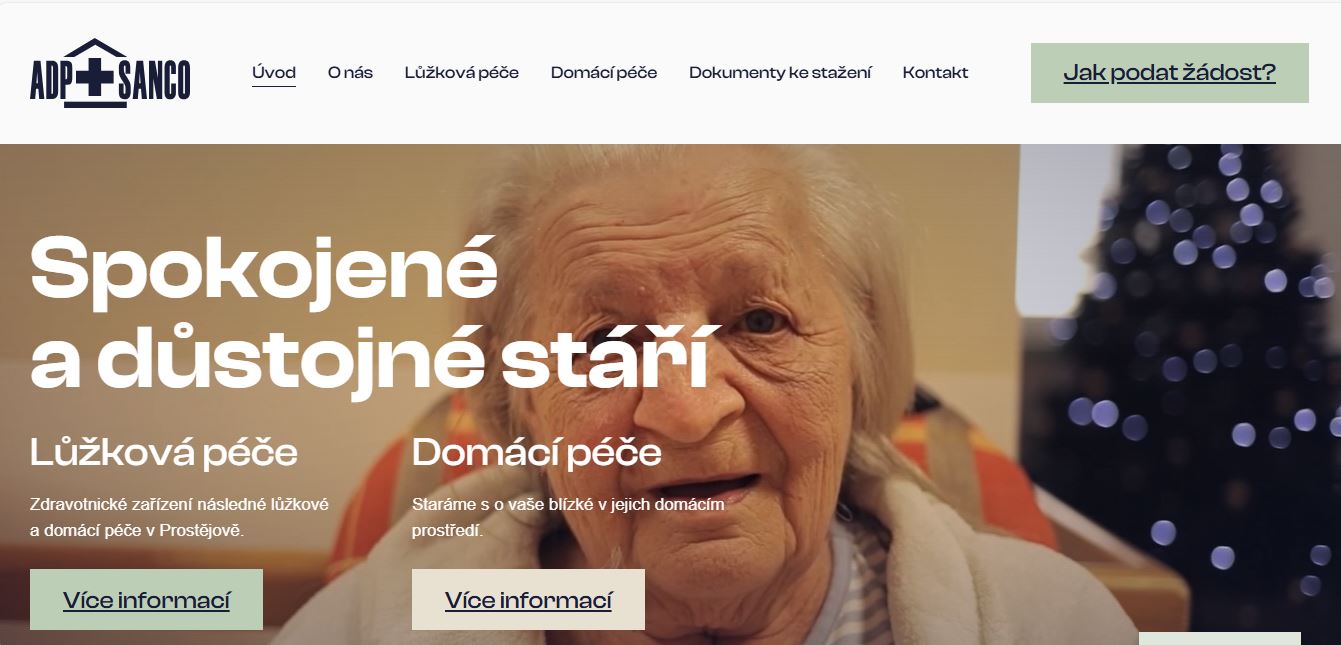The width and height of the screenshot is (1341, 645).
Task: Click the green Více informací button for Lůžková péče
Action: point(146,600)
